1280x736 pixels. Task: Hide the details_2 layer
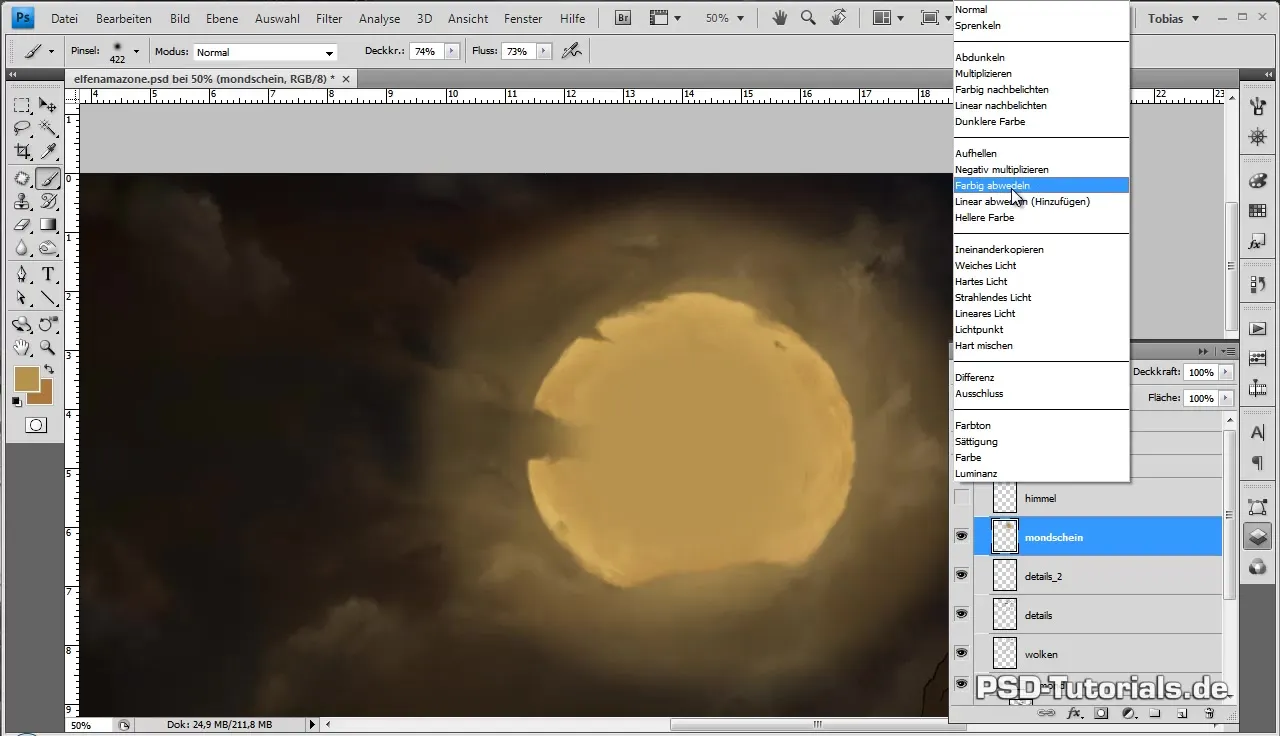coord(961,575)
